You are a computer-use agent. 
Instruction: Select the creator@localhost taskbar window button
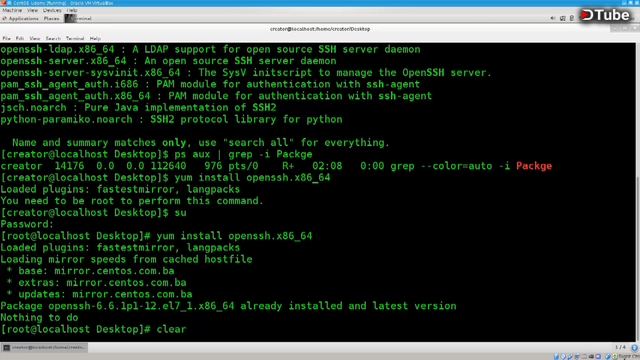coord(44,347)
